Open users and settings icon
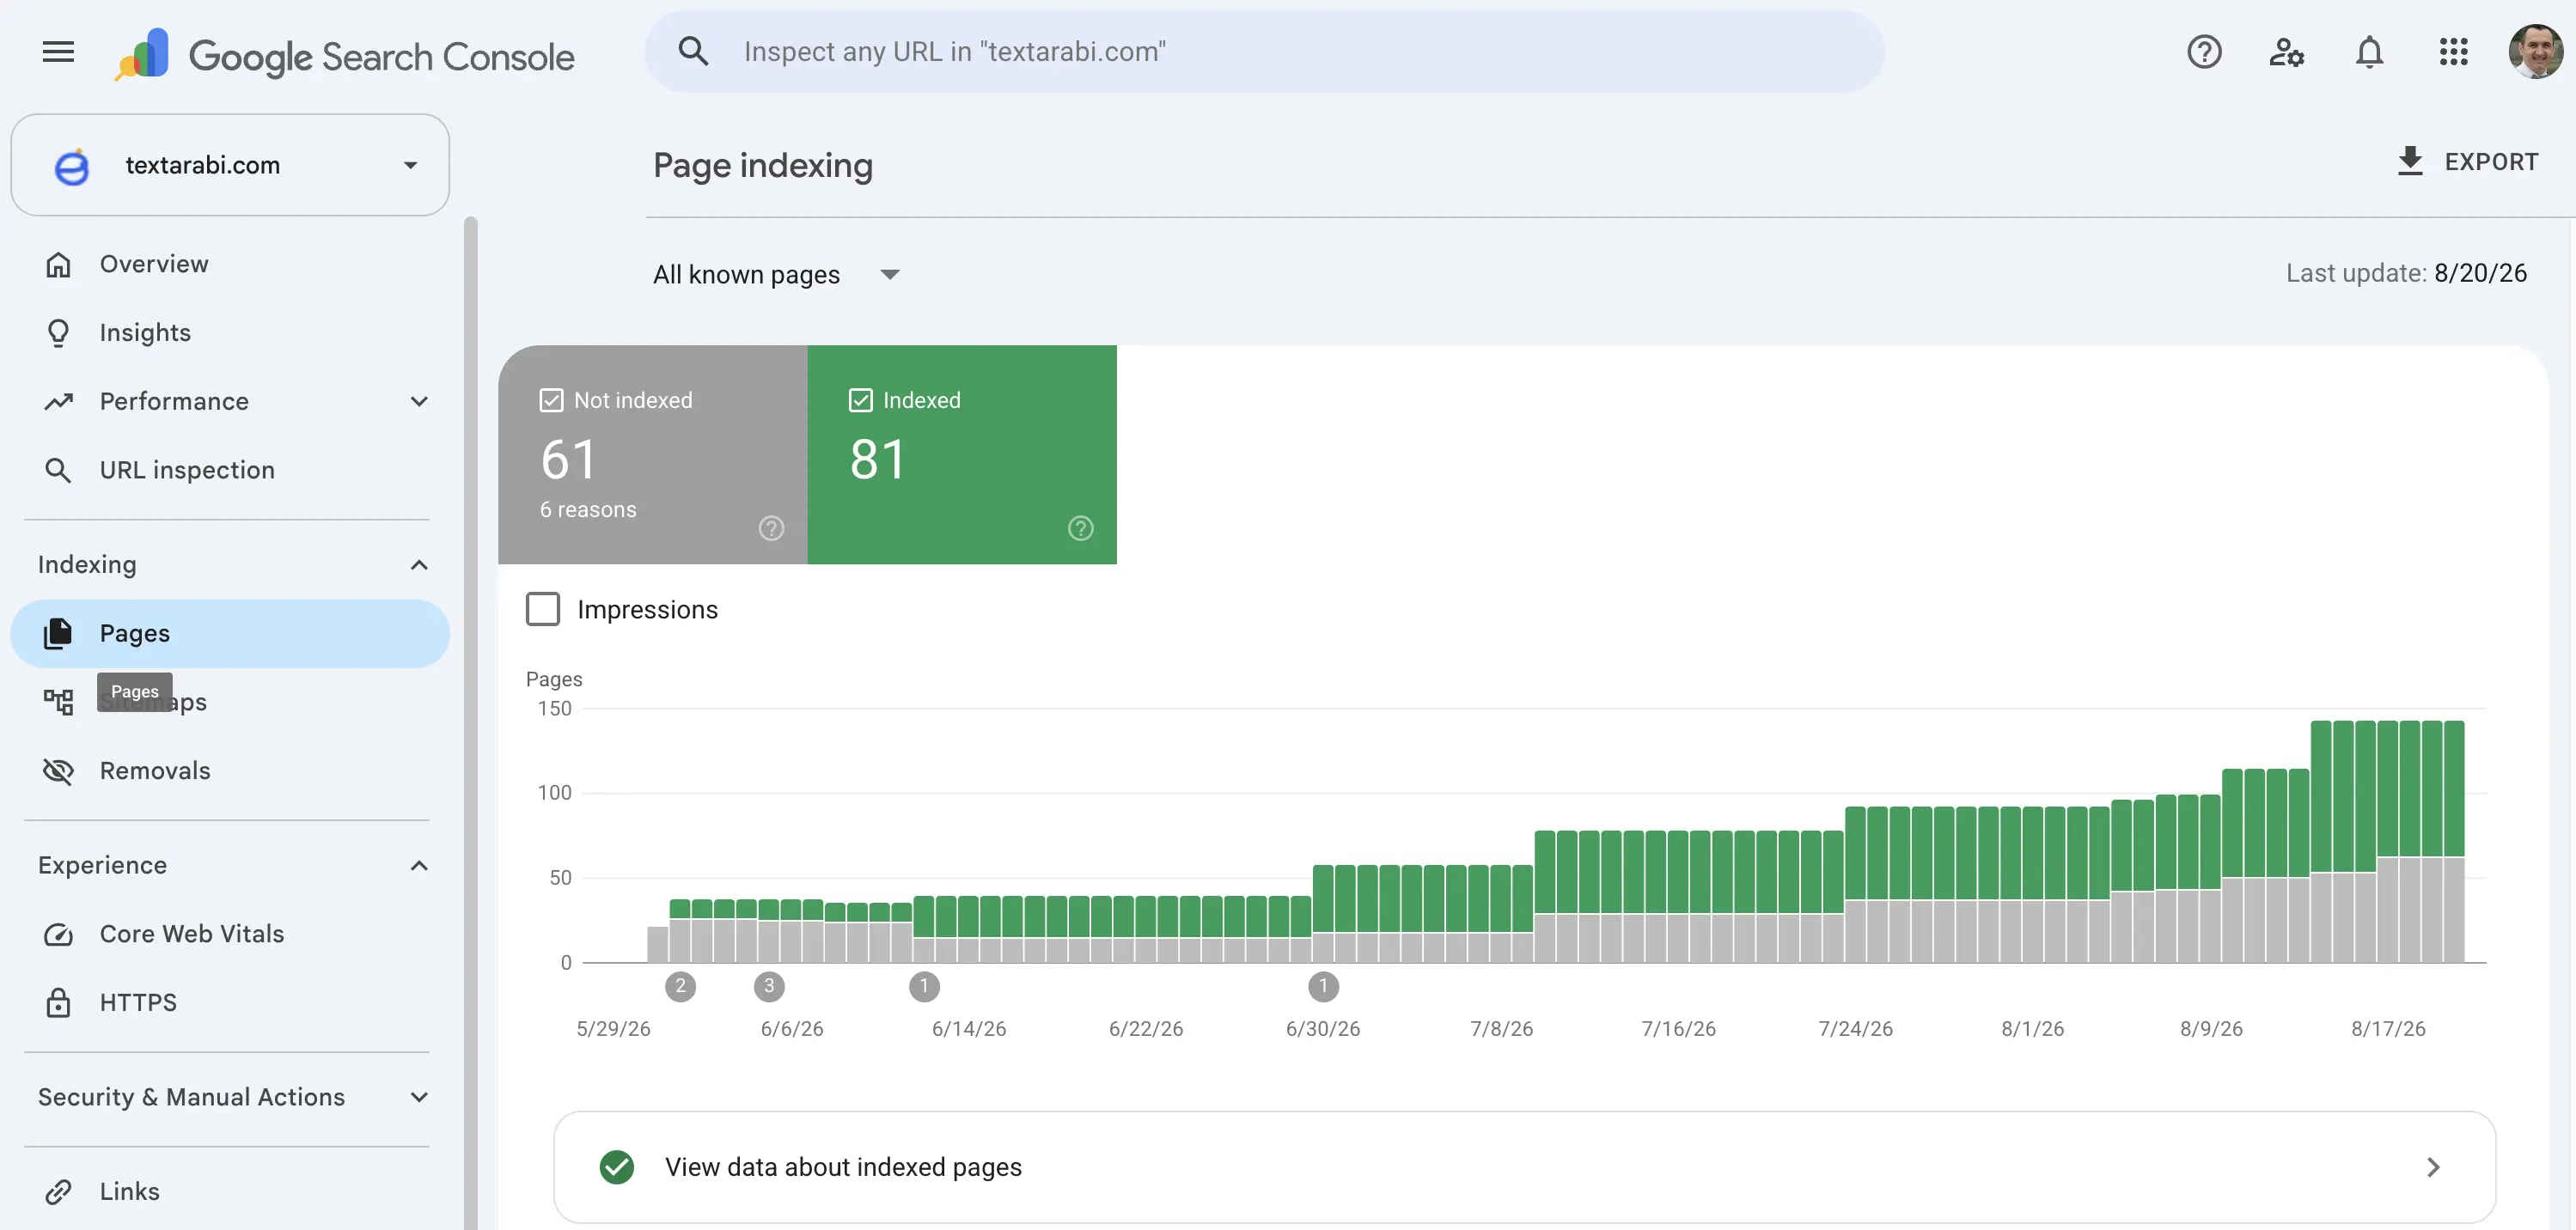The image size is (2576, 1230). click(x=2286, y=52)
